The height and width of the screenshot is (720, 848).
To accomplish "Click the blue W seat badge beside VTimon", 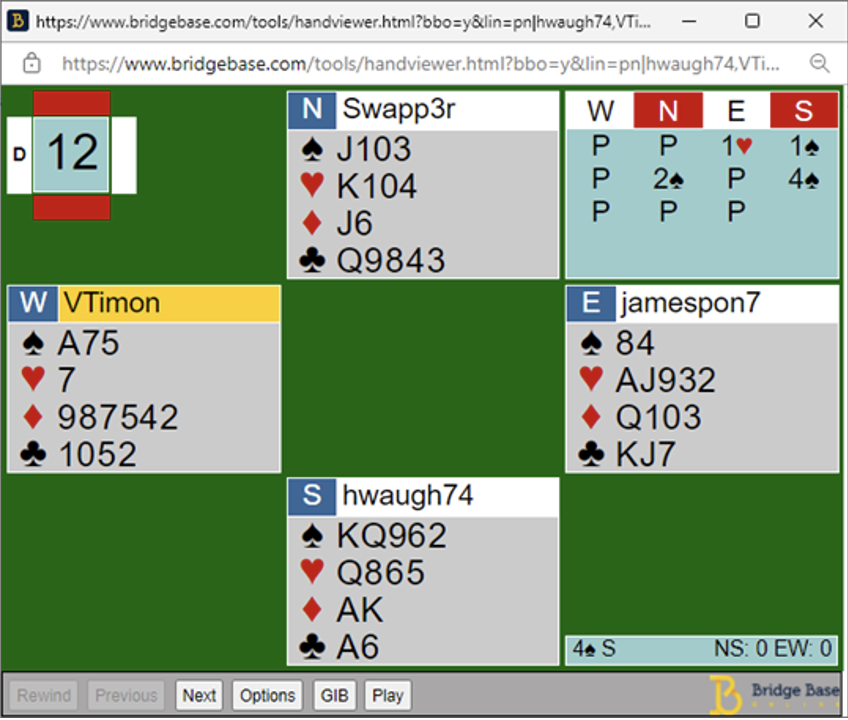I will click(x=33, y=303).
